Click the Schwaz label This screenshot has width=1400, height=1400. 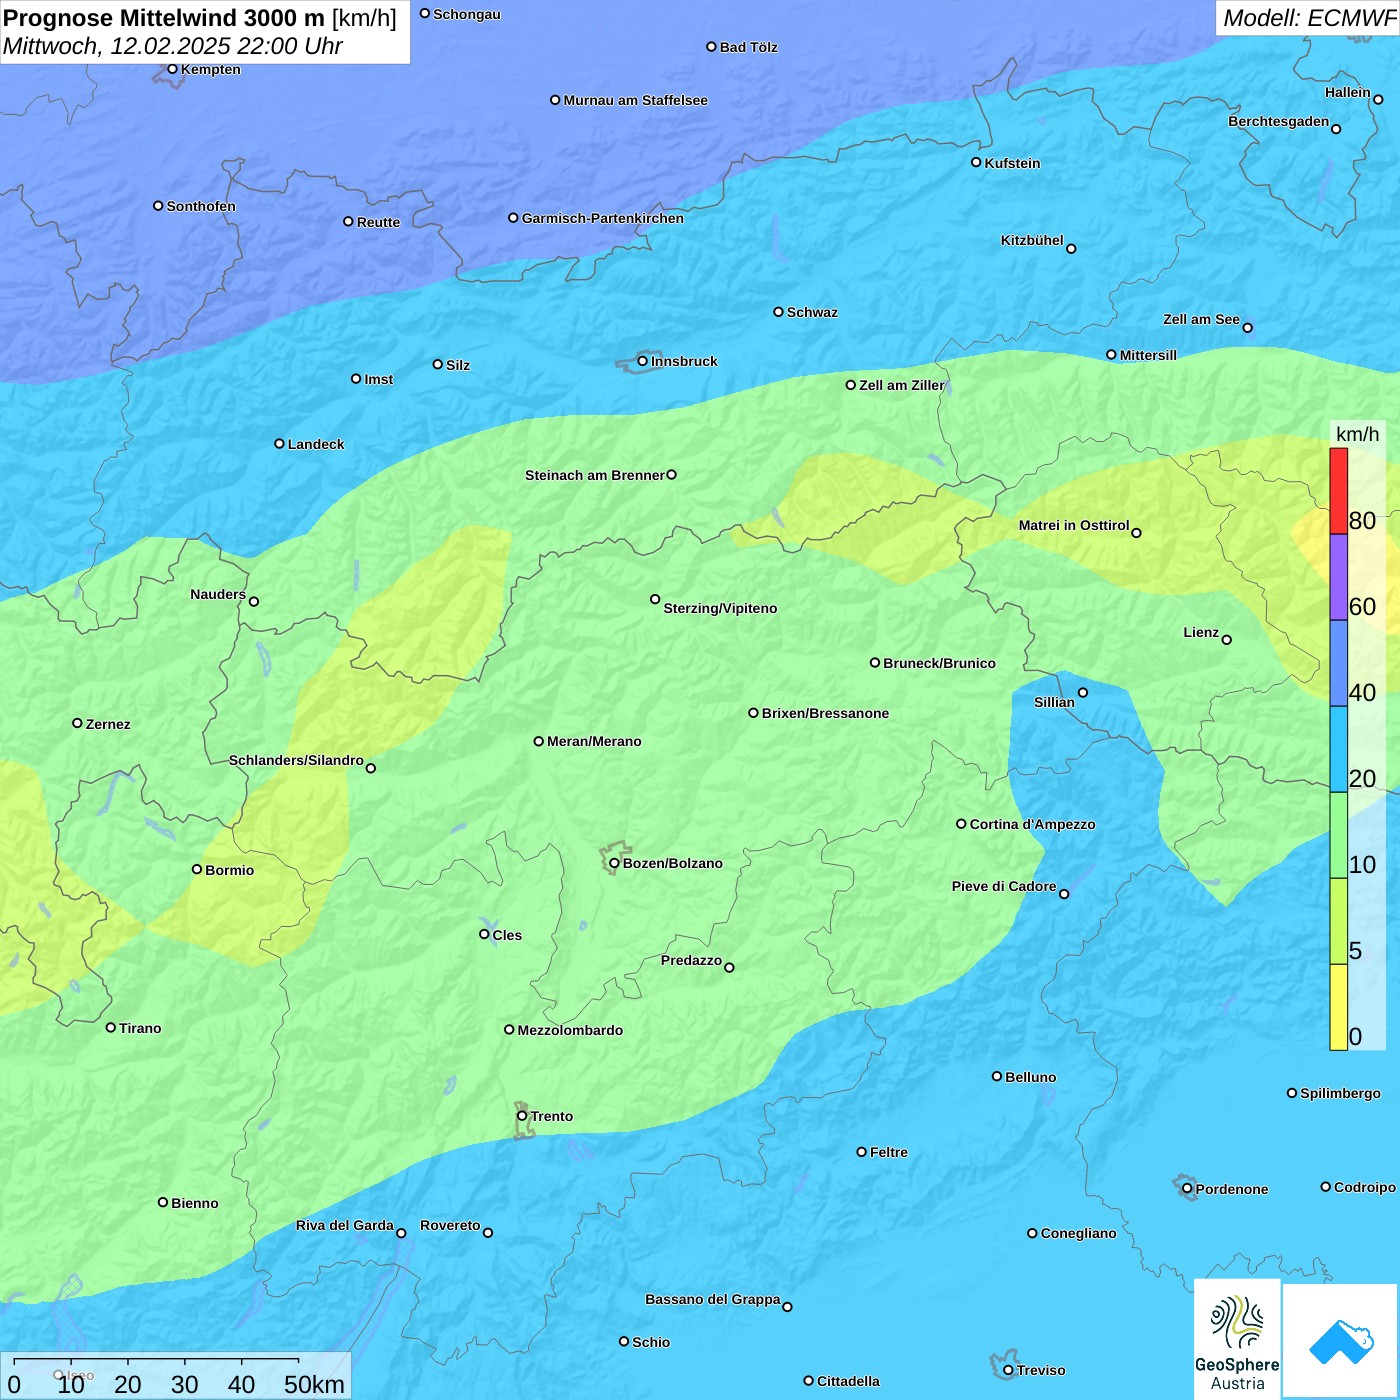coord(812,312)
